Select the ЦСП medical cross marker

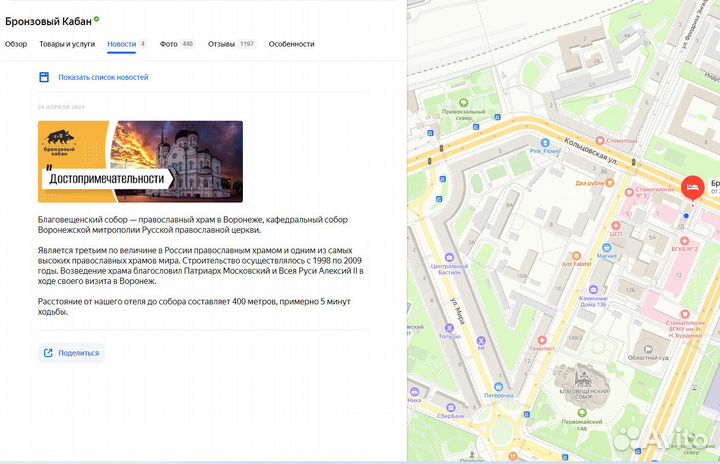[x=616, y=226]
